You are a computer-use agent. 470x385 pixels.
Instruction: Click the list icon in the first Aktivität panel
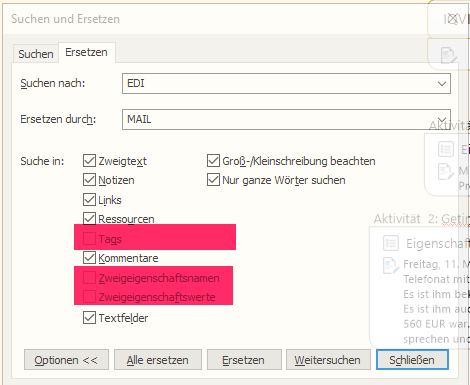pyautogui.click(x=446, y=149)
